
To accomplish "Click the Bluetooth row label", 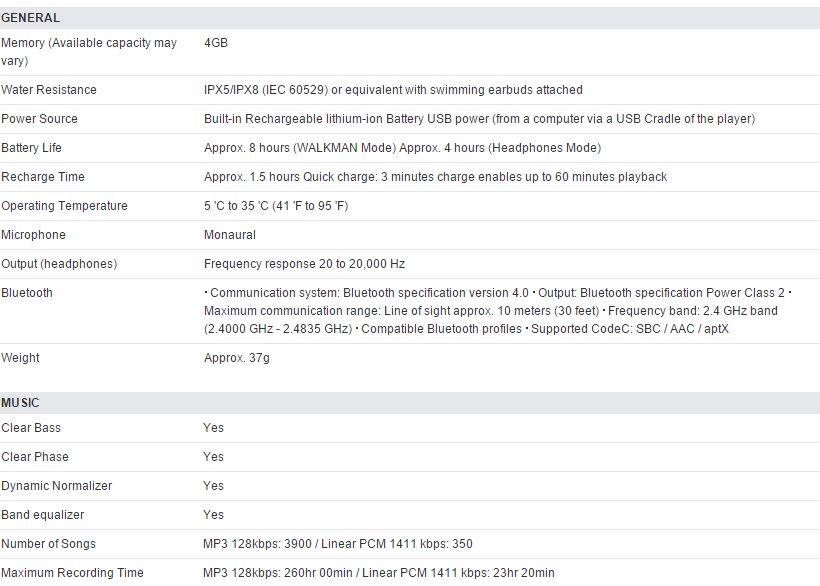I will point(27,293).
